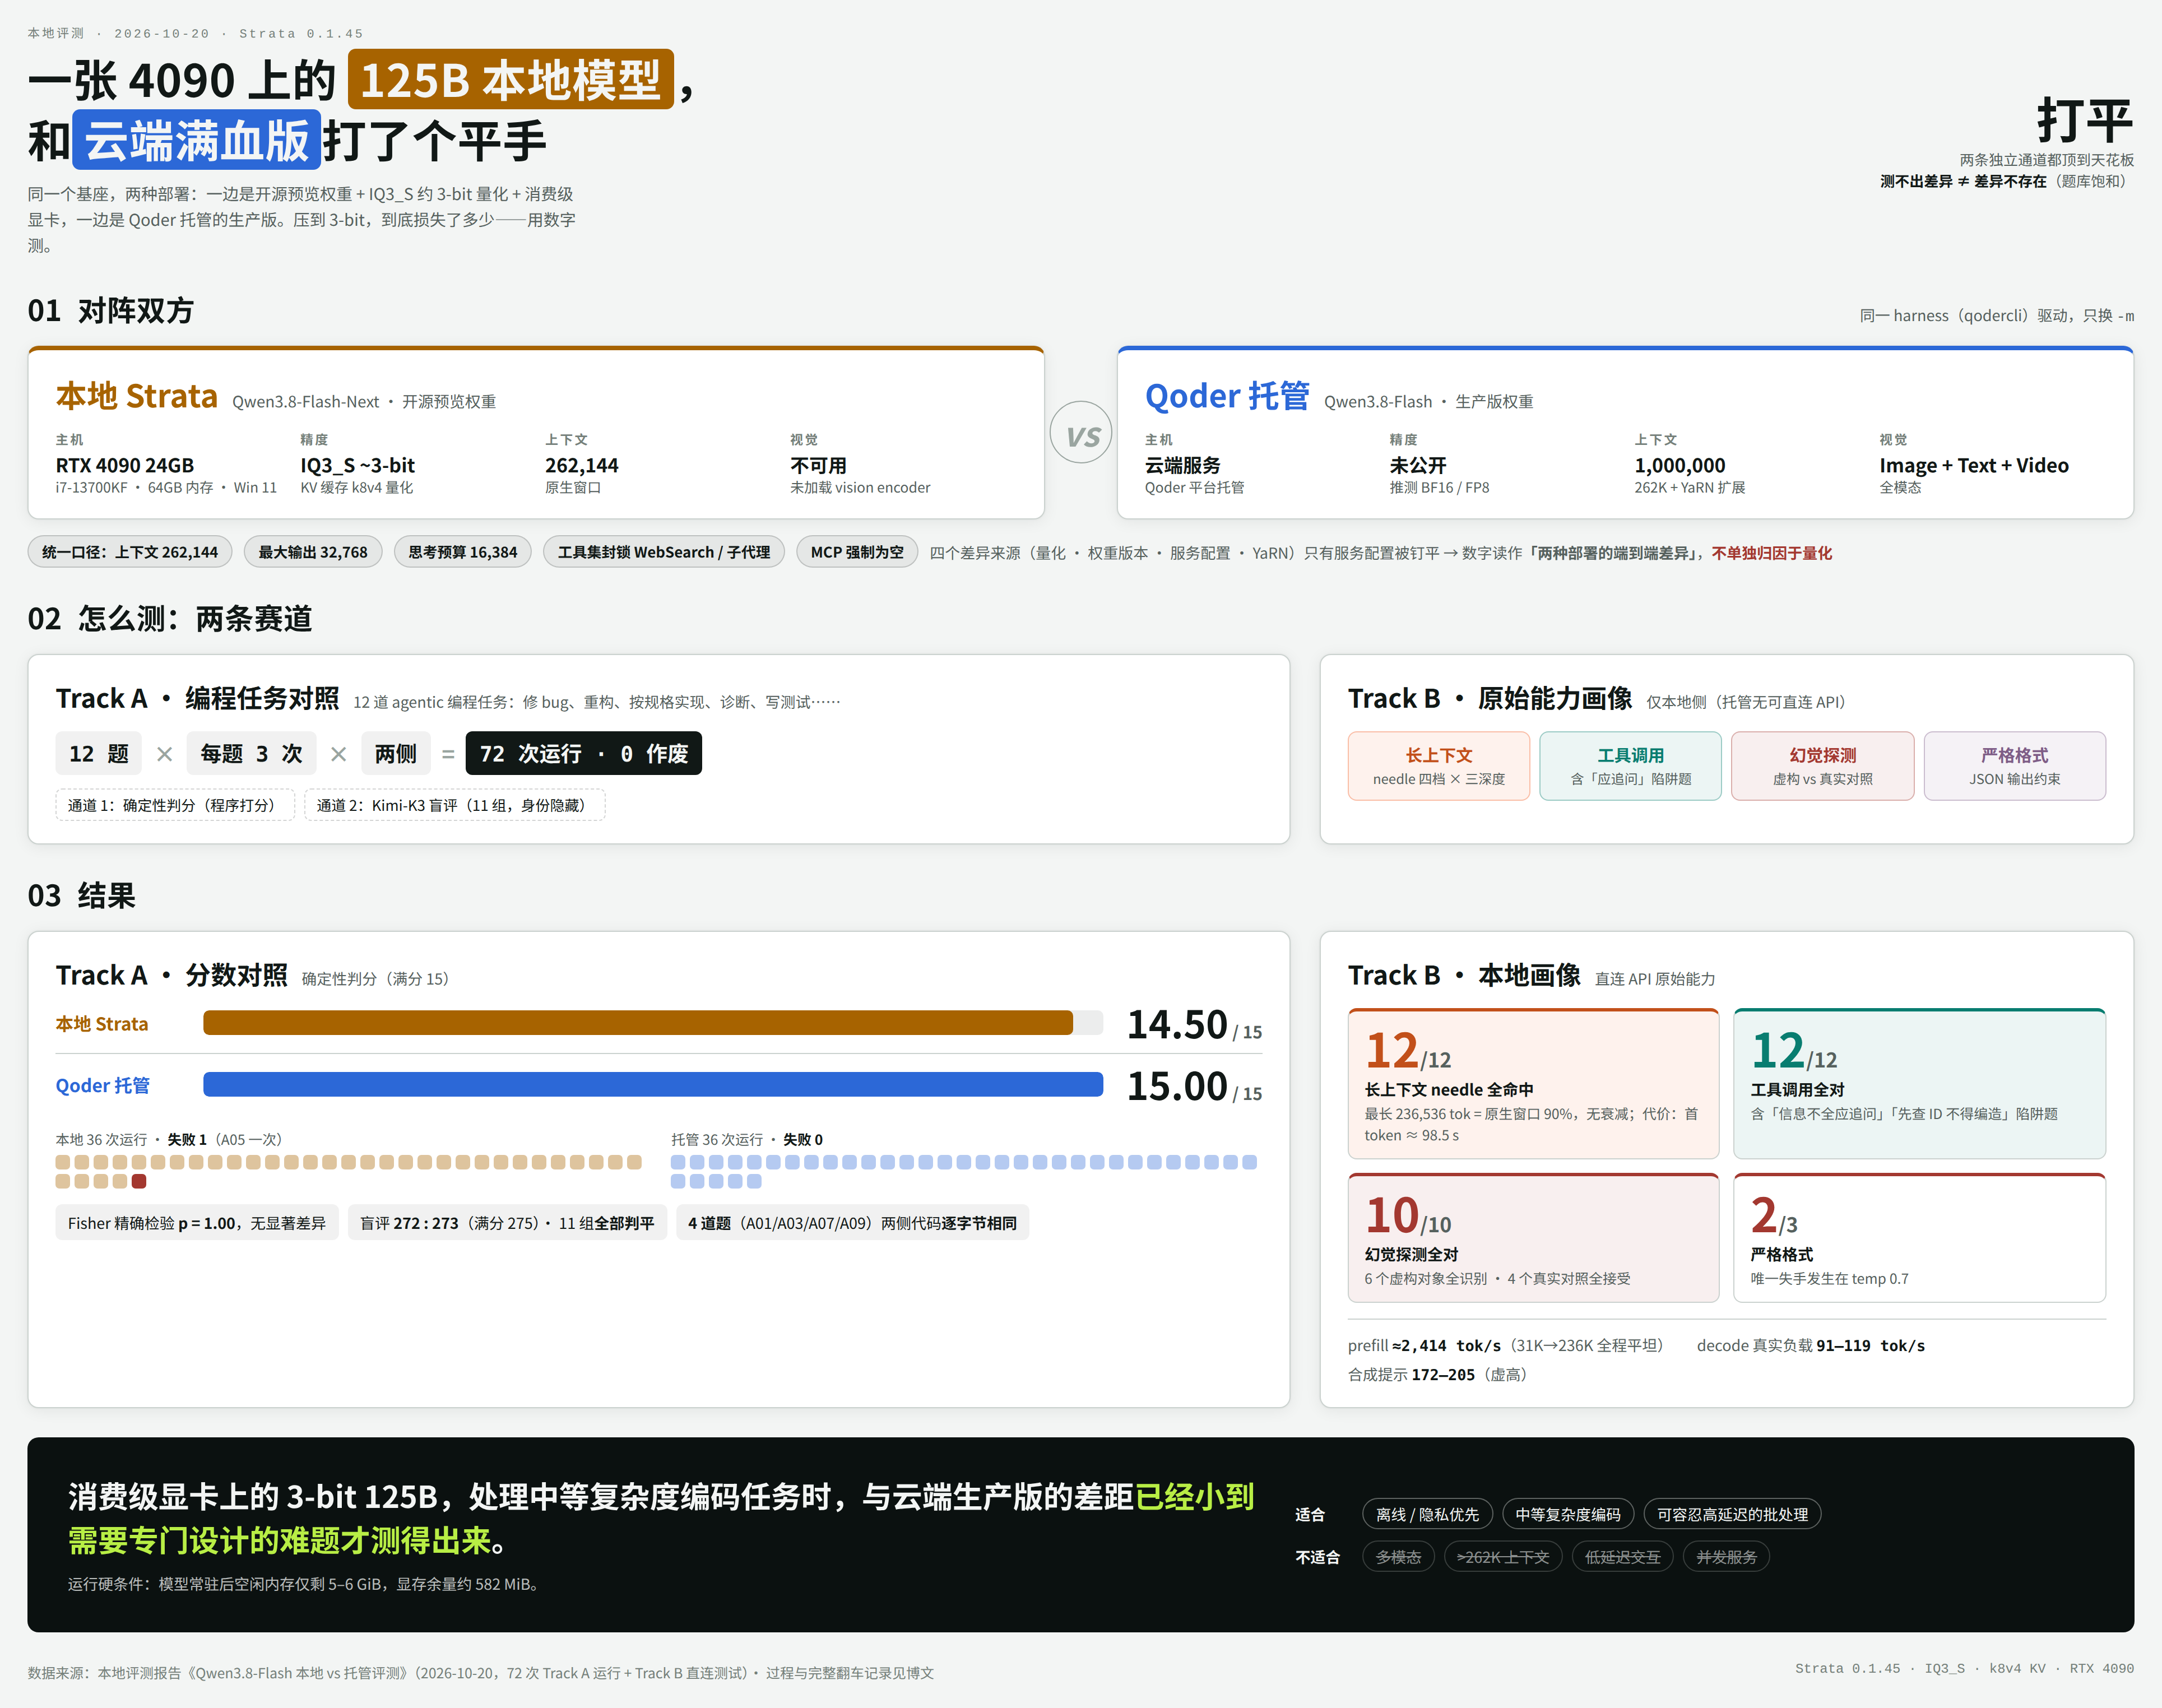Click the 2/3 严格格式 card

coord(1919,1238)
